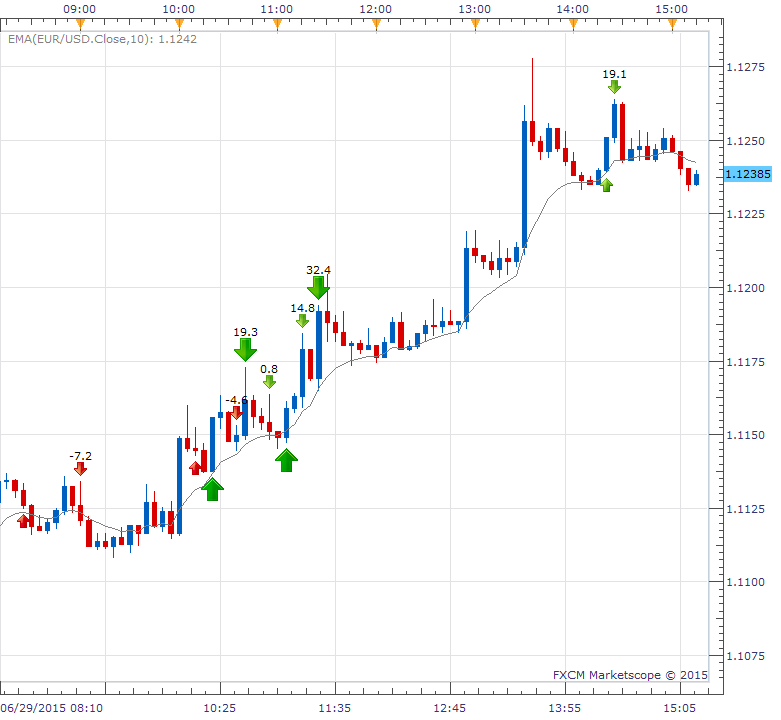Click the 15:05 bottom time label
Viewport: 781px width, 720px height.
[x=680, y=708]
